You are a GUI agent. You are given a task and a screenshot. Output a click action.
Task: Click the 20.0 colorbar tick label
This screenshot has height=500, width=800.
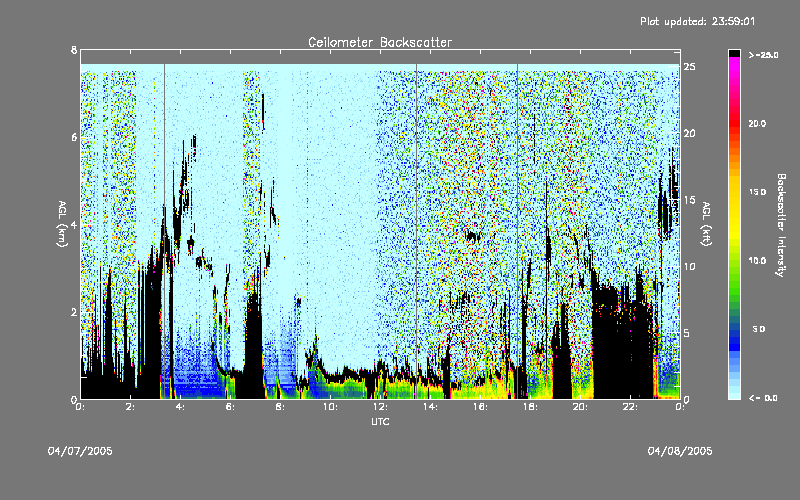(757, 124)
